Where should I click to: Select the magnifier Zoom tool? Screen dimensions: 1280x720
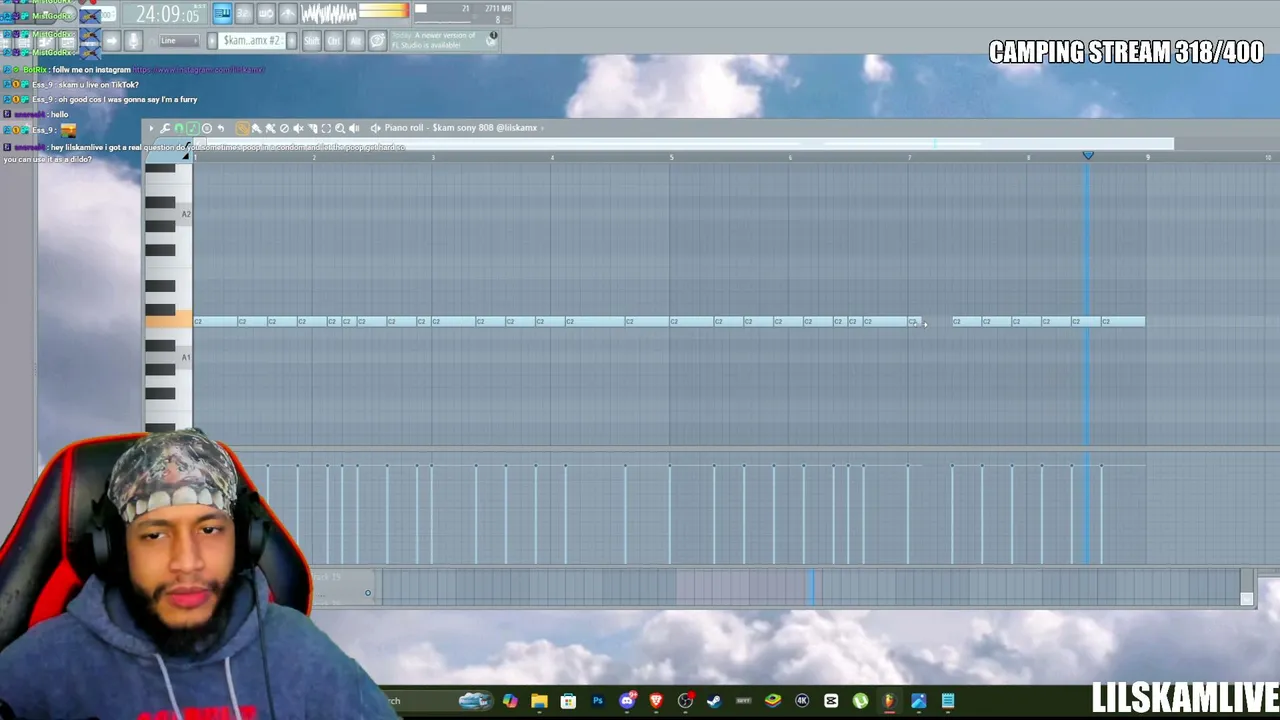pyautogui.click(x=340, y=128)
